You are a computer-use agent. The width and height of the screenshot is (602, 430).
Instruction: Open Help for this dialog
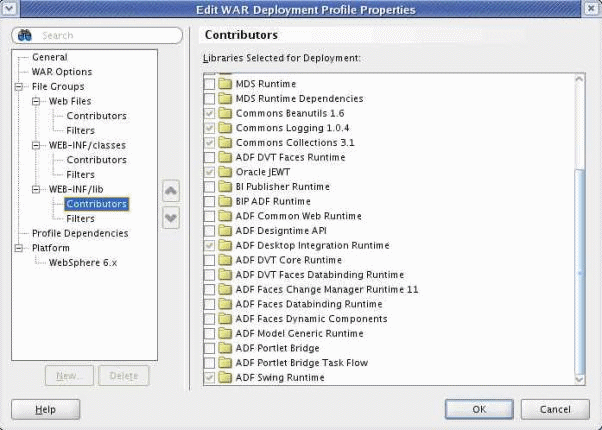(x=46, y=409)
